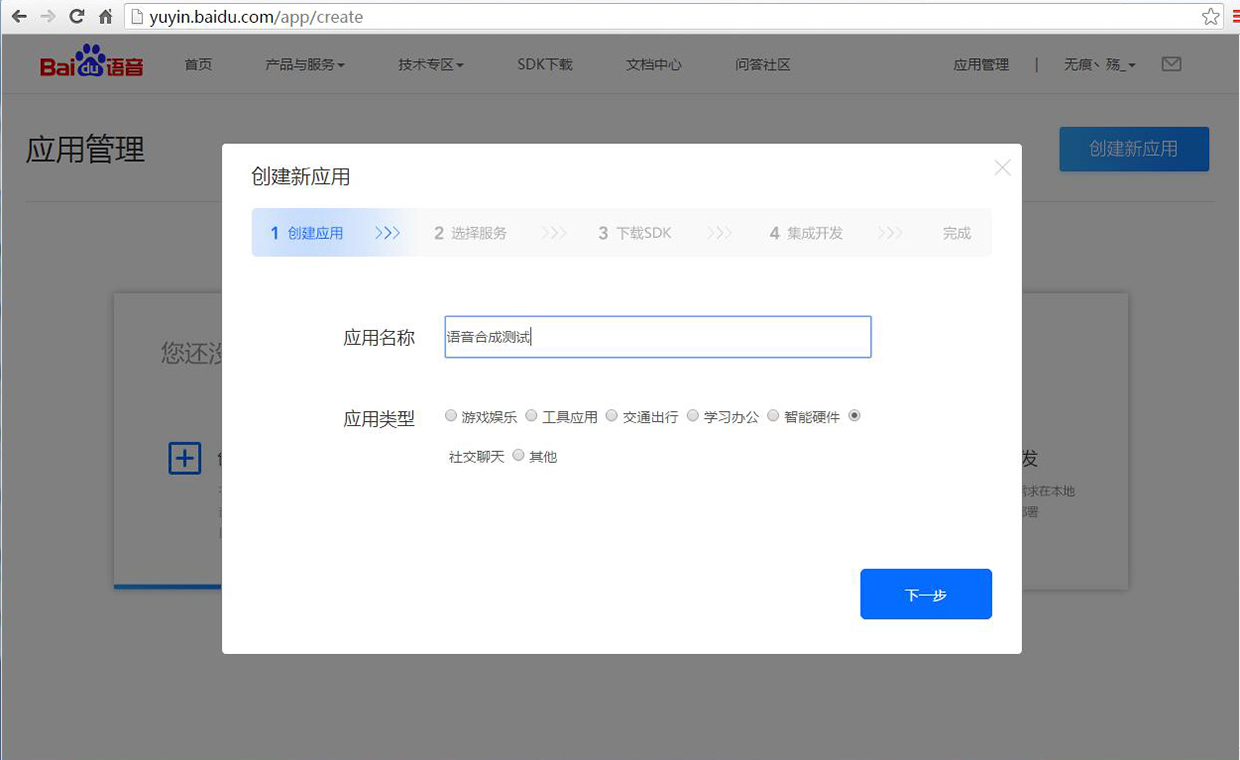Viewport: 1240px width, 760px height.
Task: Click the browser address bar URL
Action: [600, 17]
